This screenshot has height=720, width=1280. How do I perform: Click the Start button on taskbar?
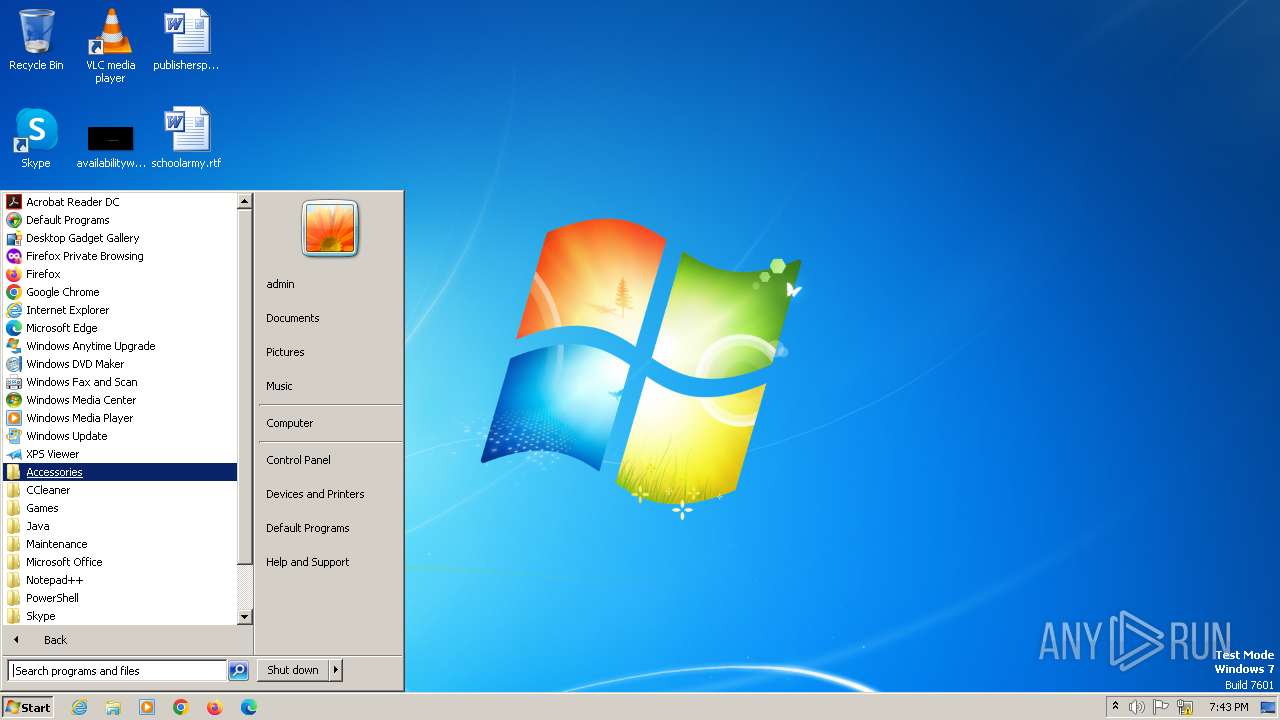[x=28, y=707]
